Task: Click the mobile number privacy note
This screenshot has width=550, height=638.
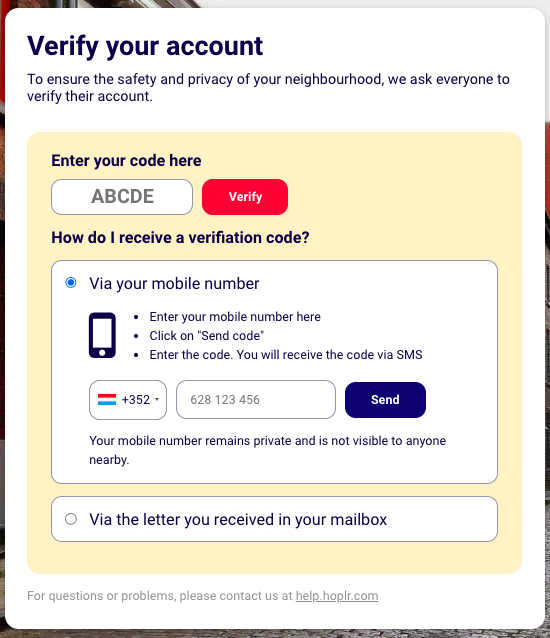Action: tap(268, 450)
